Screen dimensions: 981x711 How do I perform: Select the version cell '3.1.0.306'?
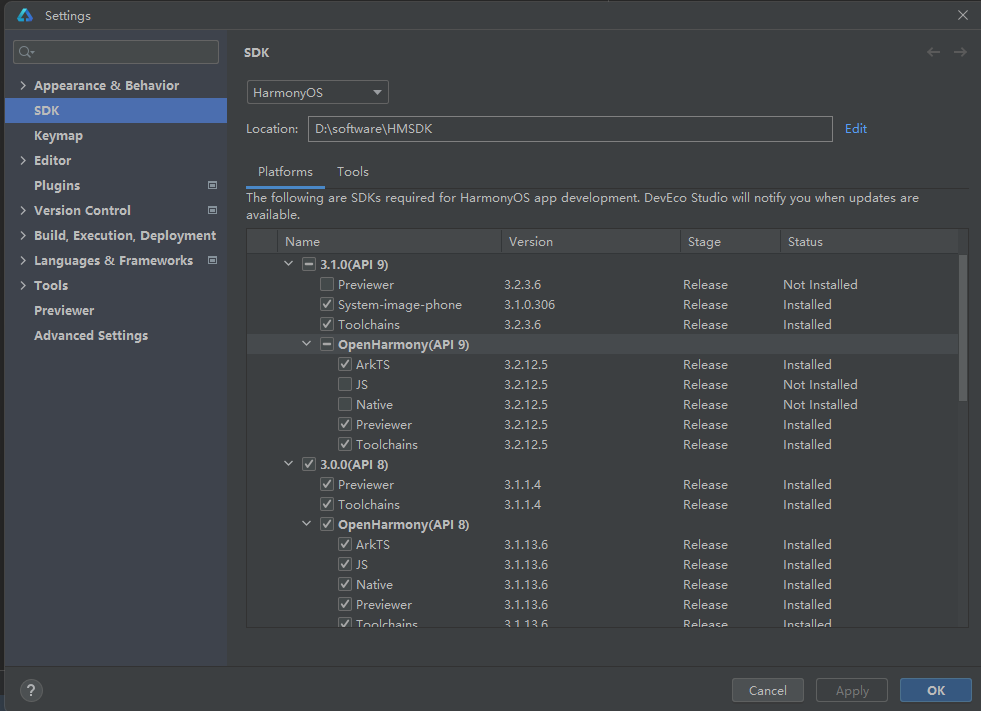click(529, 305)
